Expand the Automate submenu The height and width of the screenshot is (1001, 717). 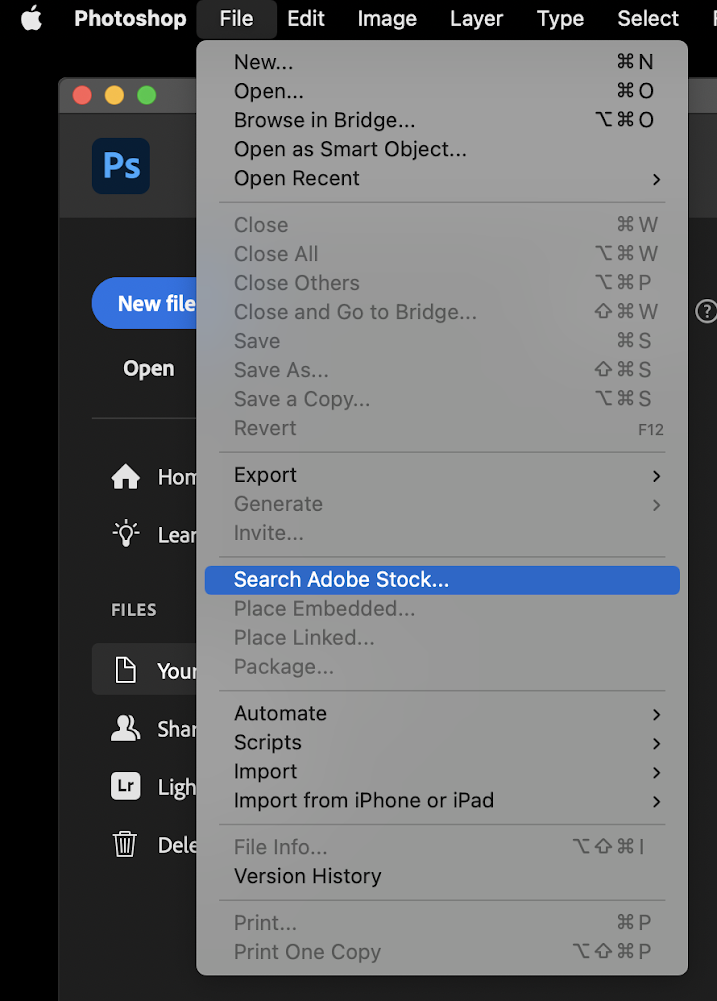(x=442, y=713)
